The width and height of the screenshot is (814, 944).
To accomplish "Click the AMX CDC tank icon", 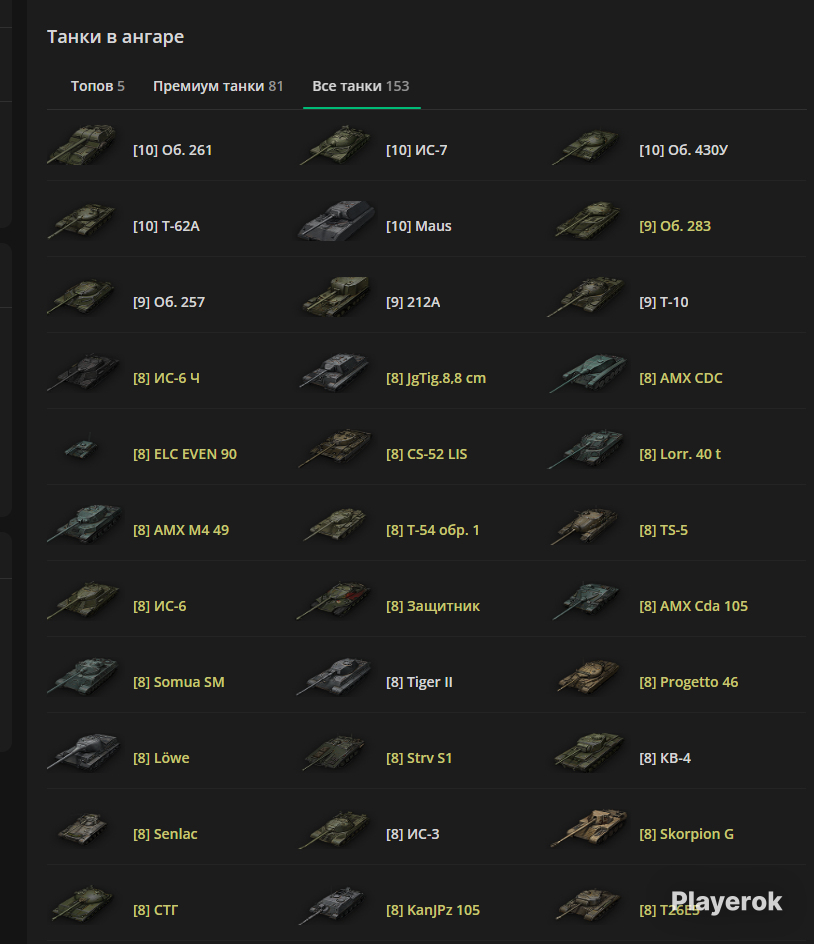I will (x=588, y=372).
